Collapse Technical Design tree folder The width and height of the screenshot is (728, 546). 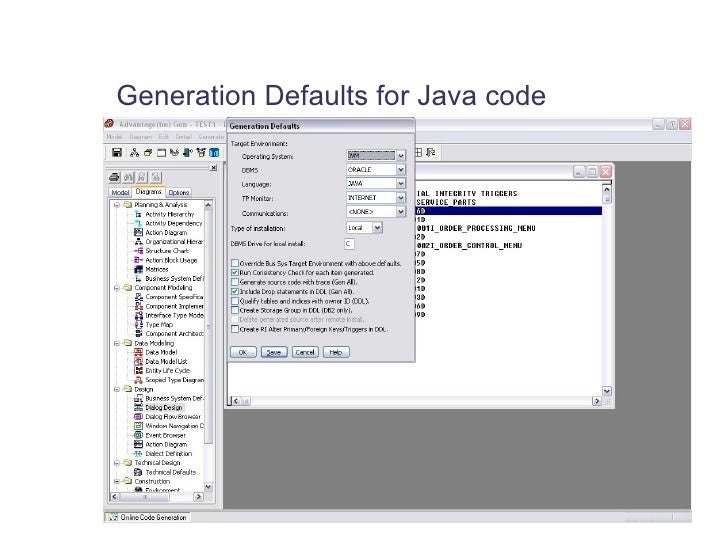pyautogui.click(x=117, y=463)
